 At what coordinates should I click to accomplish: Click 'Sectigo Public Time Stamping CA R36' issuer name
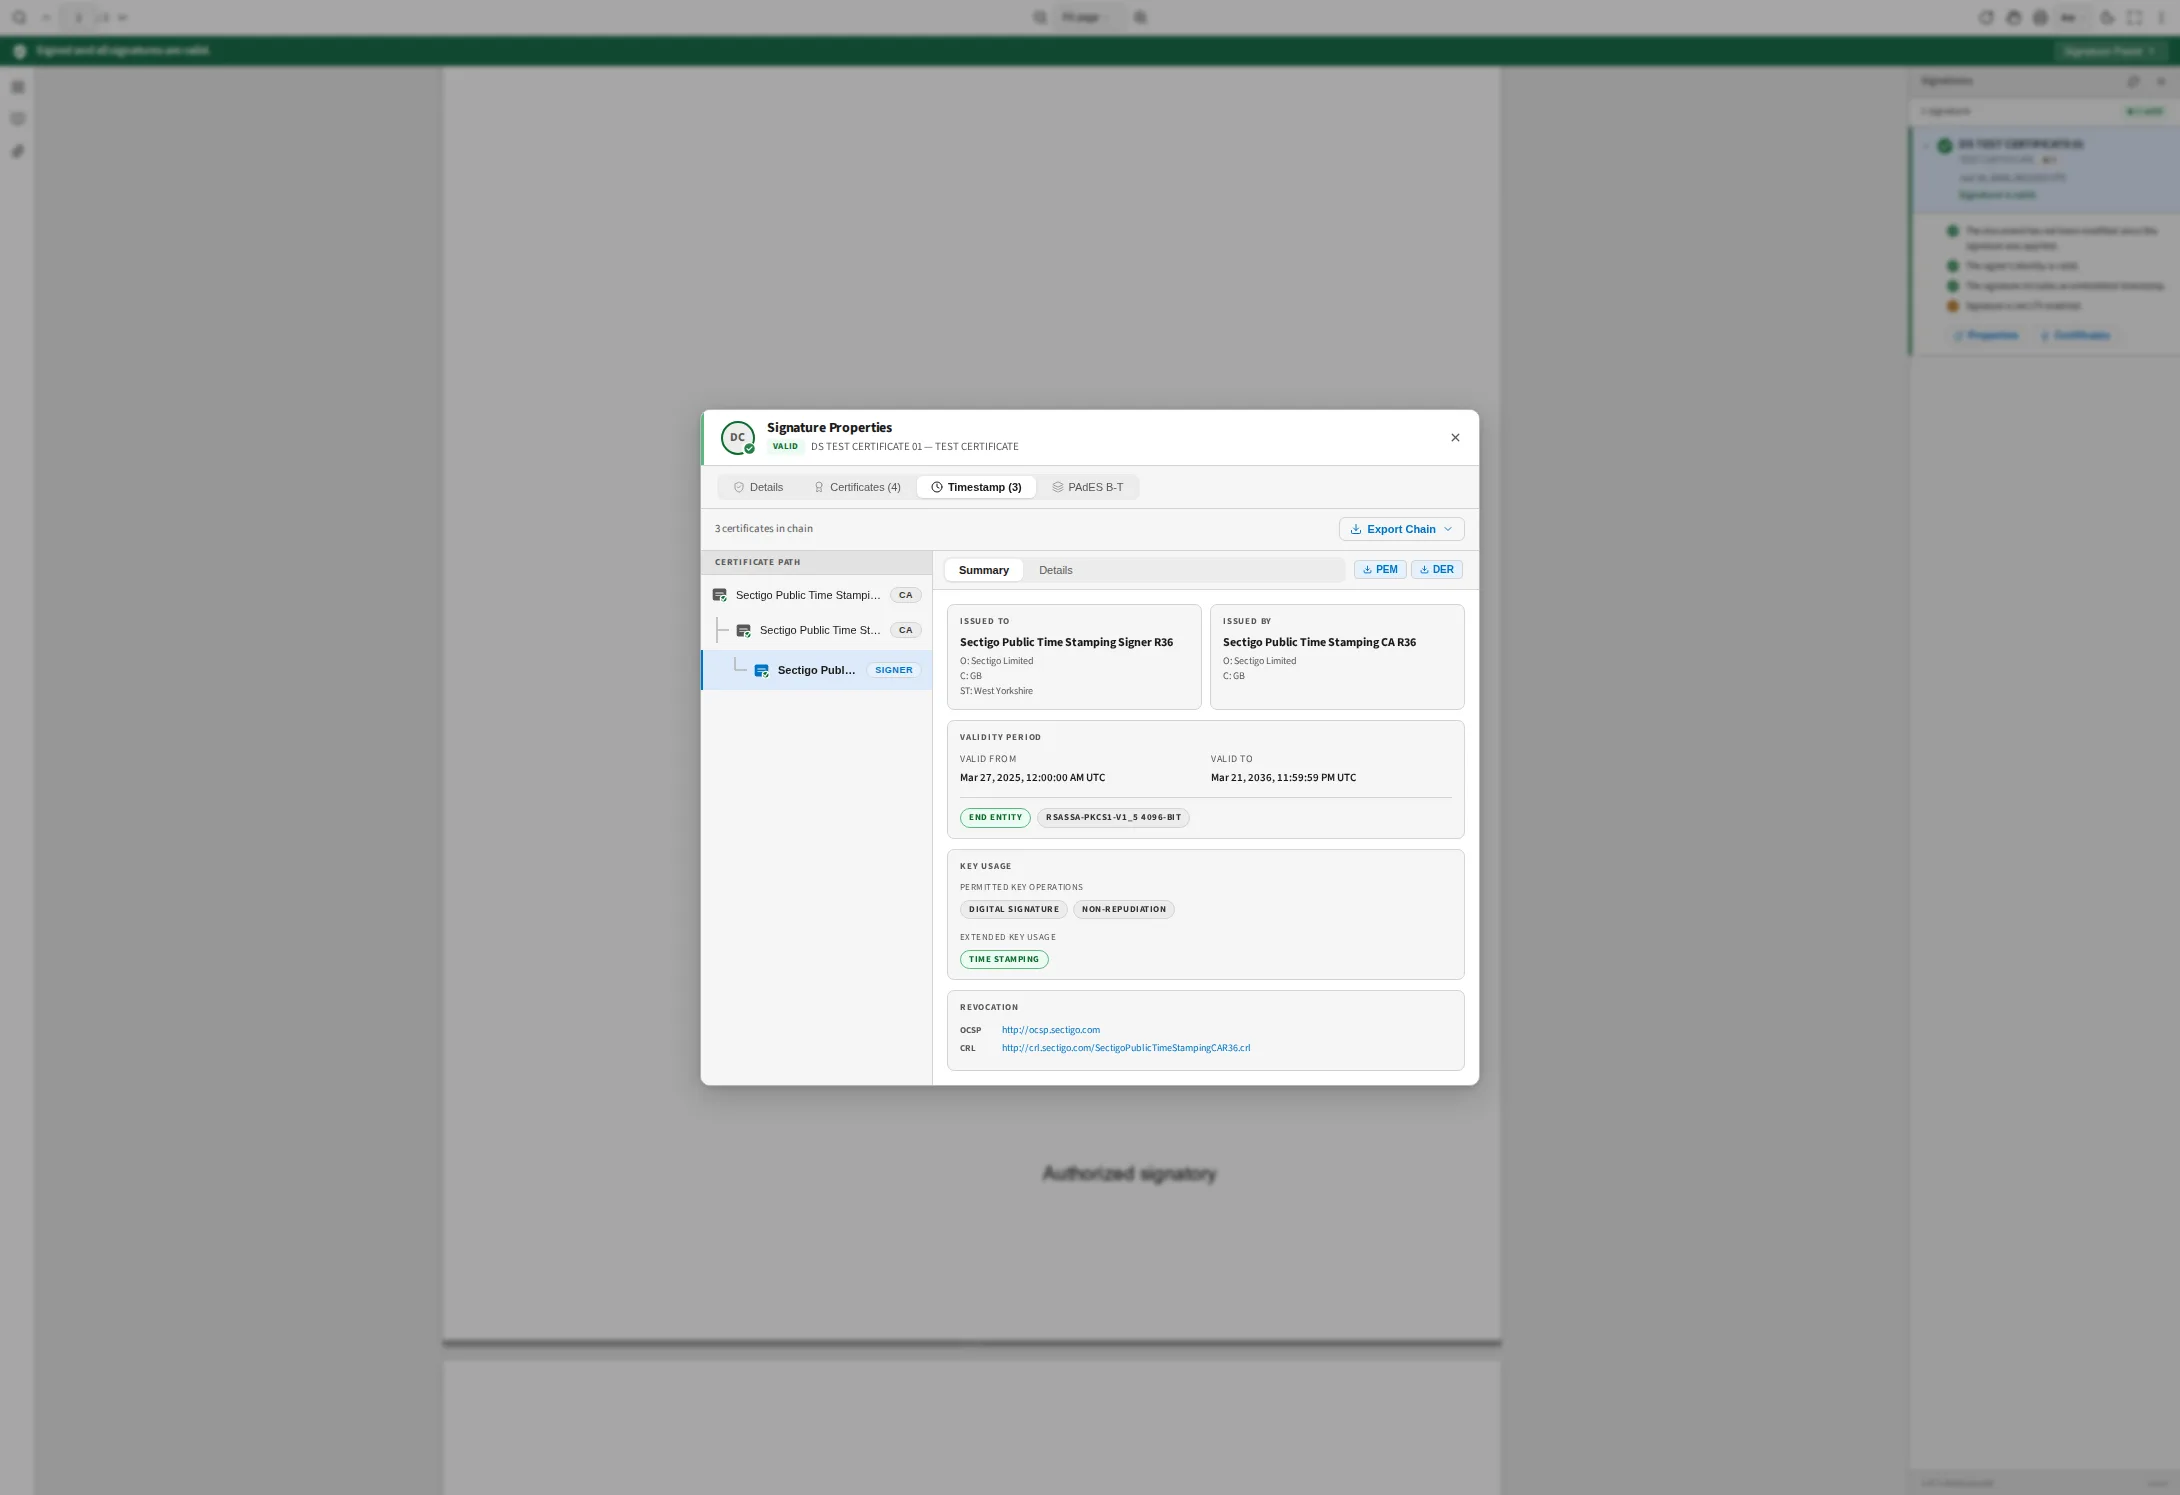coord(1319,642)
